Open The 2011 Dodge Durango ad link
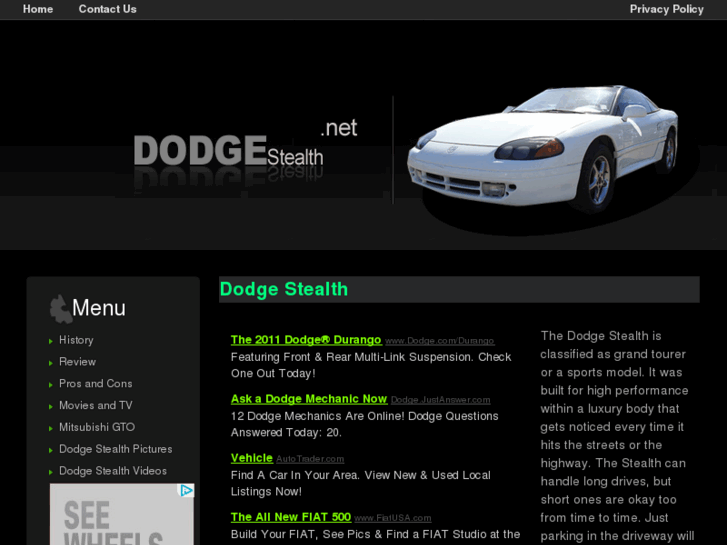Screen dimensions: 727x545 click(306, 340)
